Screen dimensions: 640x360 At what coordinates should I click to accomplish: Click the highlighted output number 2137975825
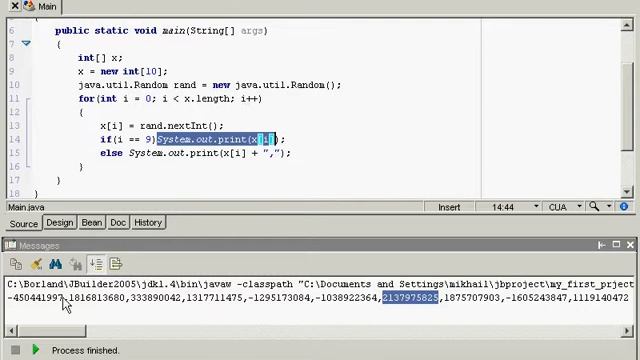410,298
